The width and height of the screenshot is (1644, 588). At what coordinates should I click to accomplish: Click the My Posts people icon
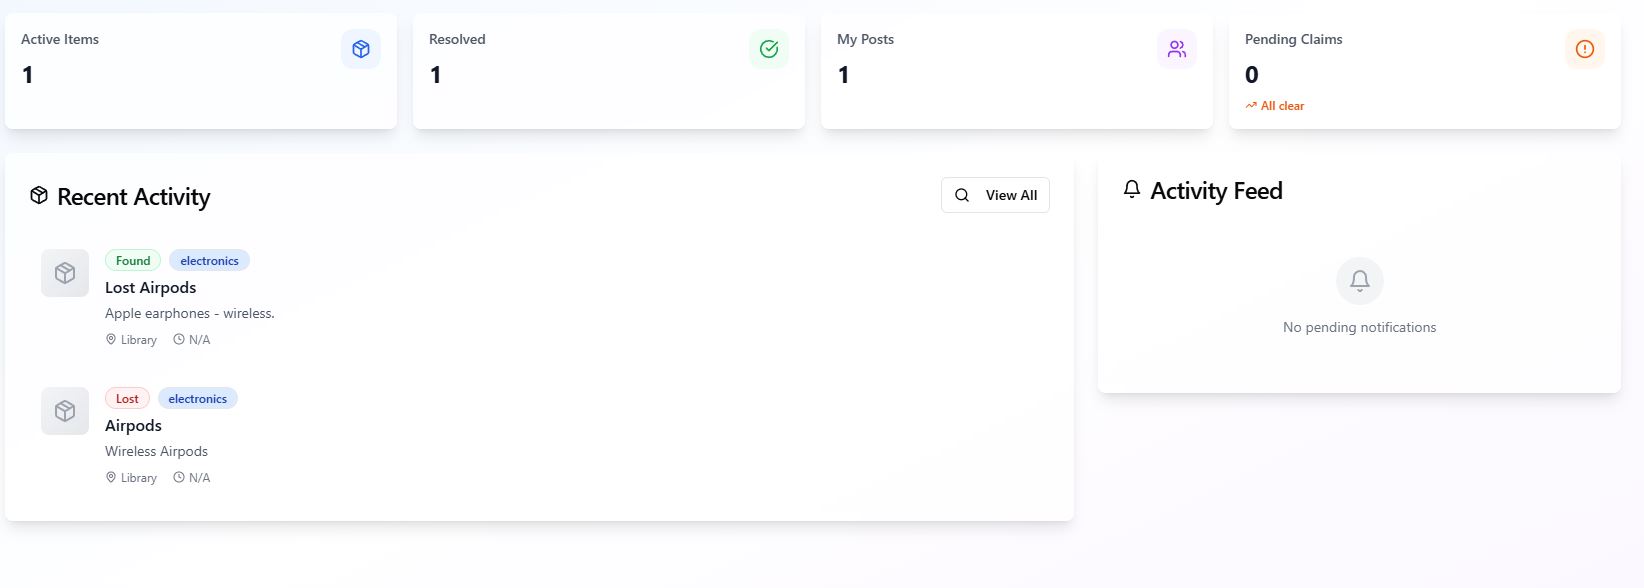coord(1177,48)
